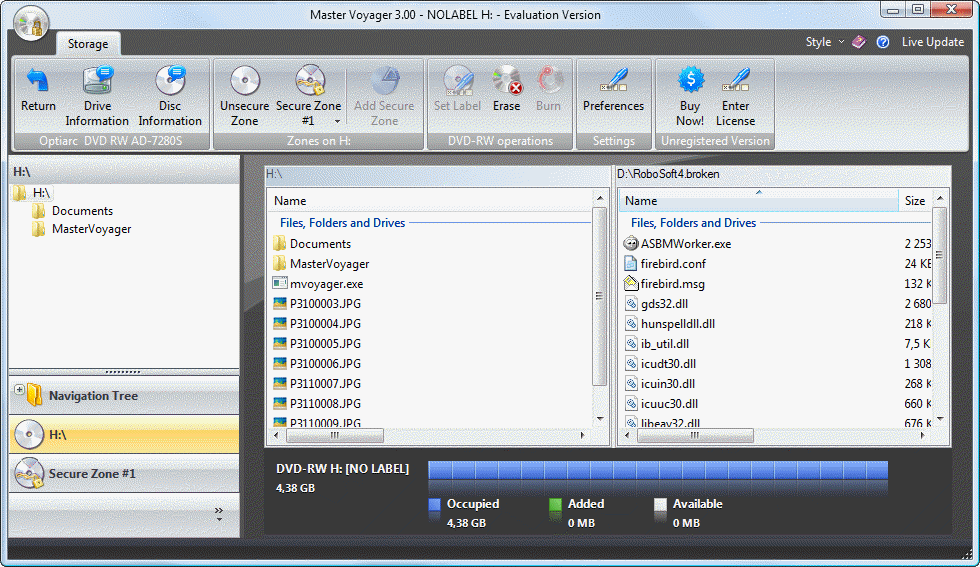This screenshot has width=980, height=567.
Task: Switch to Secure Zone #1 sidebar pane
Action: click(x=124, y=473)
